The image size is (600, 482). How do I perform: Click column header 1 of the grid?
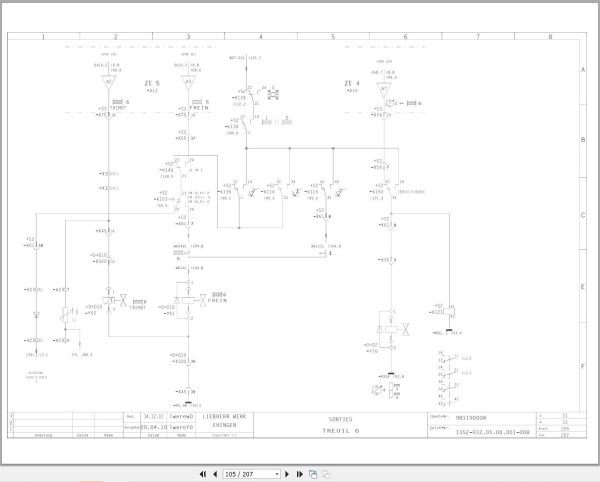coord(43,37)
